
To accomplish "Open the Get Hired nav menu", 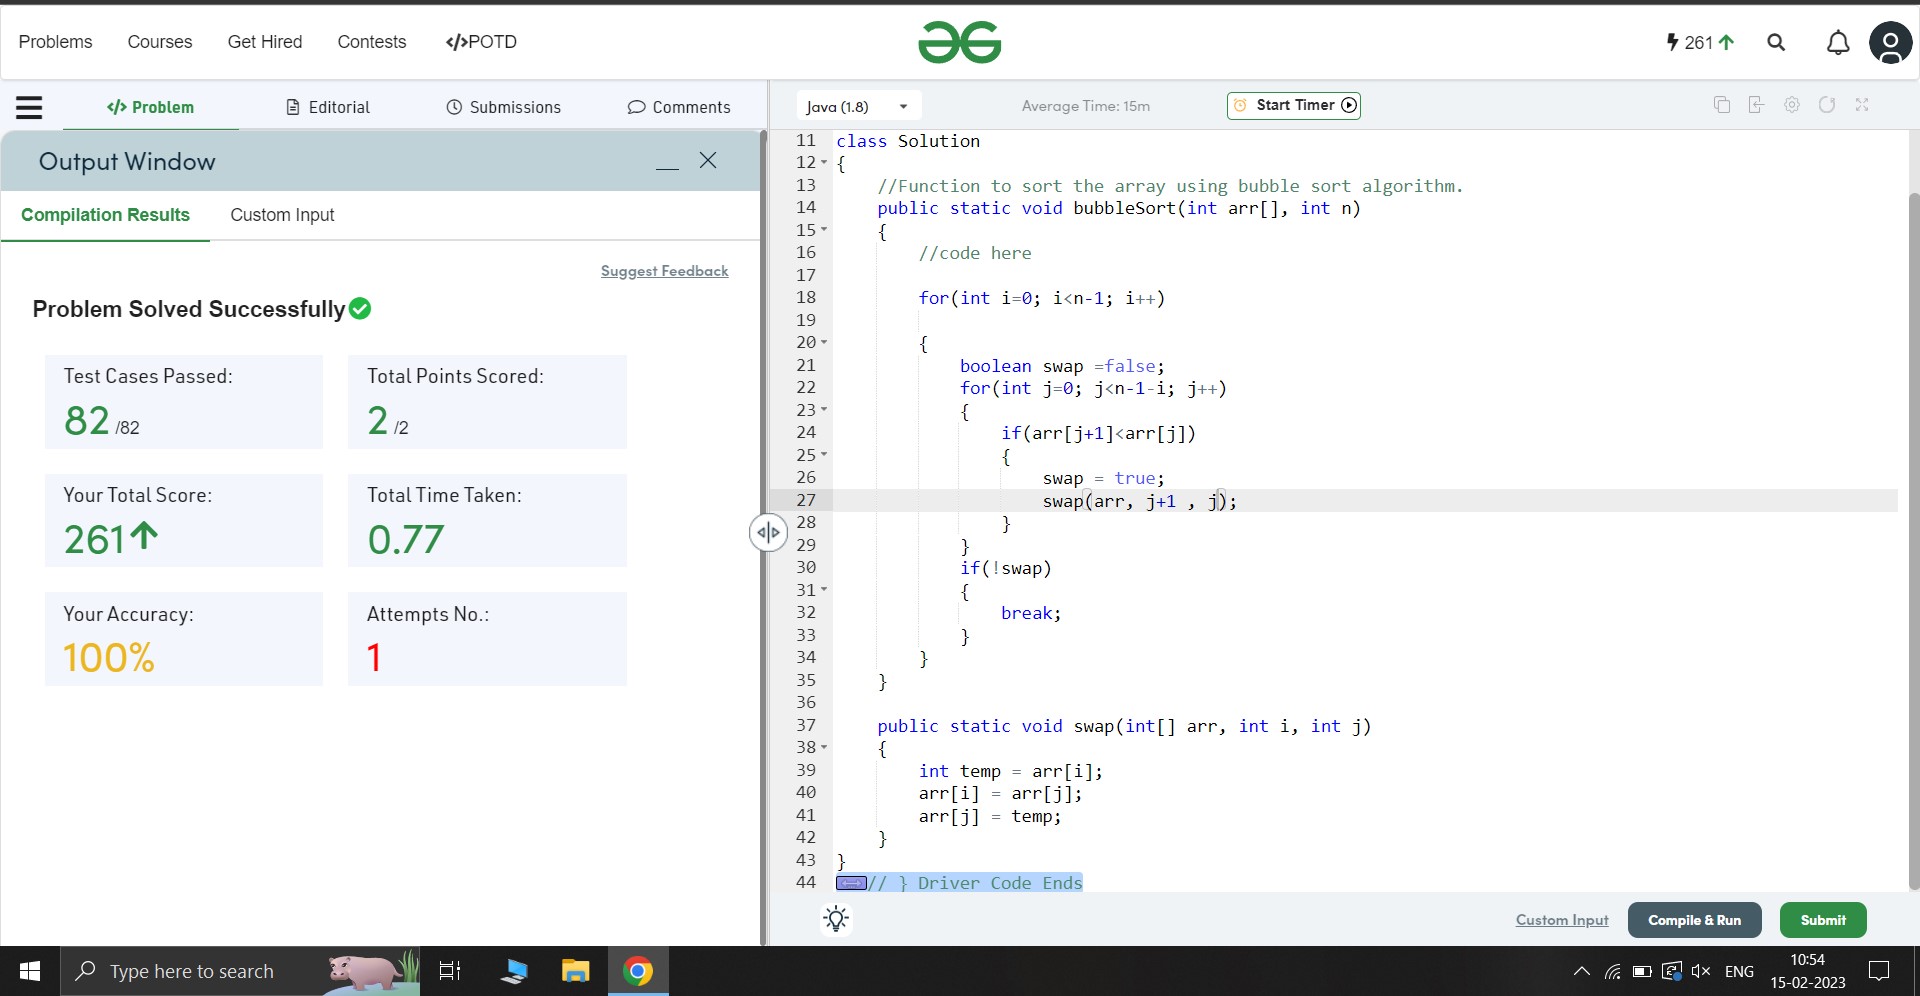I will point(265,42).
